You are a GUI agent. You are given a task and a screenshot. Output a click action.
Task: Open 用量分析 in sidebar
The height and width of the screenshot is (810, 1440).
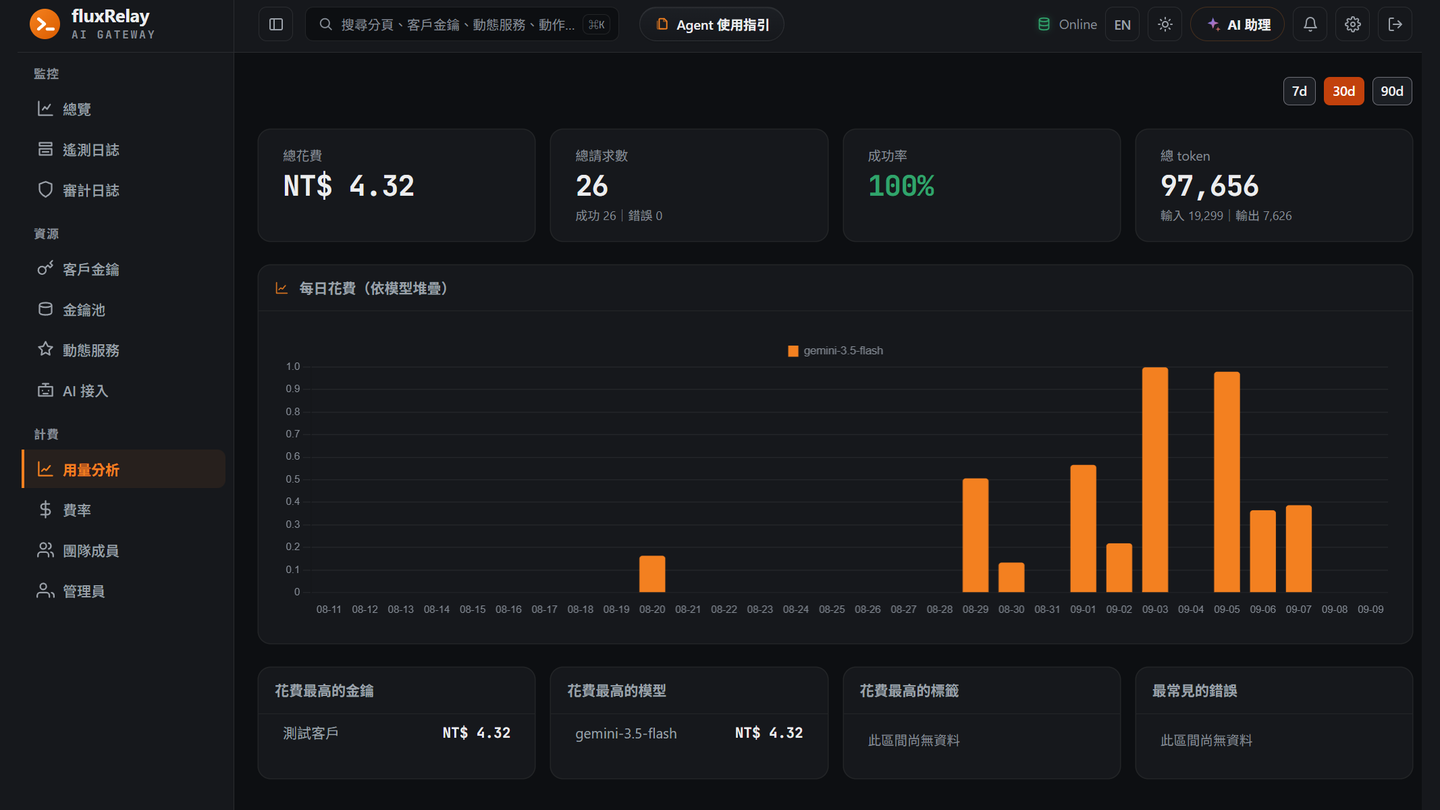123,469
